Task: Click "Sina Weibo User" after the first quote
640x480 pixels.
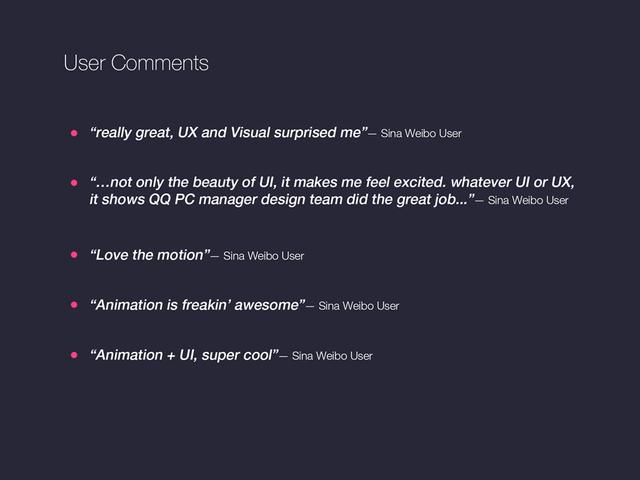Action: pos(421,133)
